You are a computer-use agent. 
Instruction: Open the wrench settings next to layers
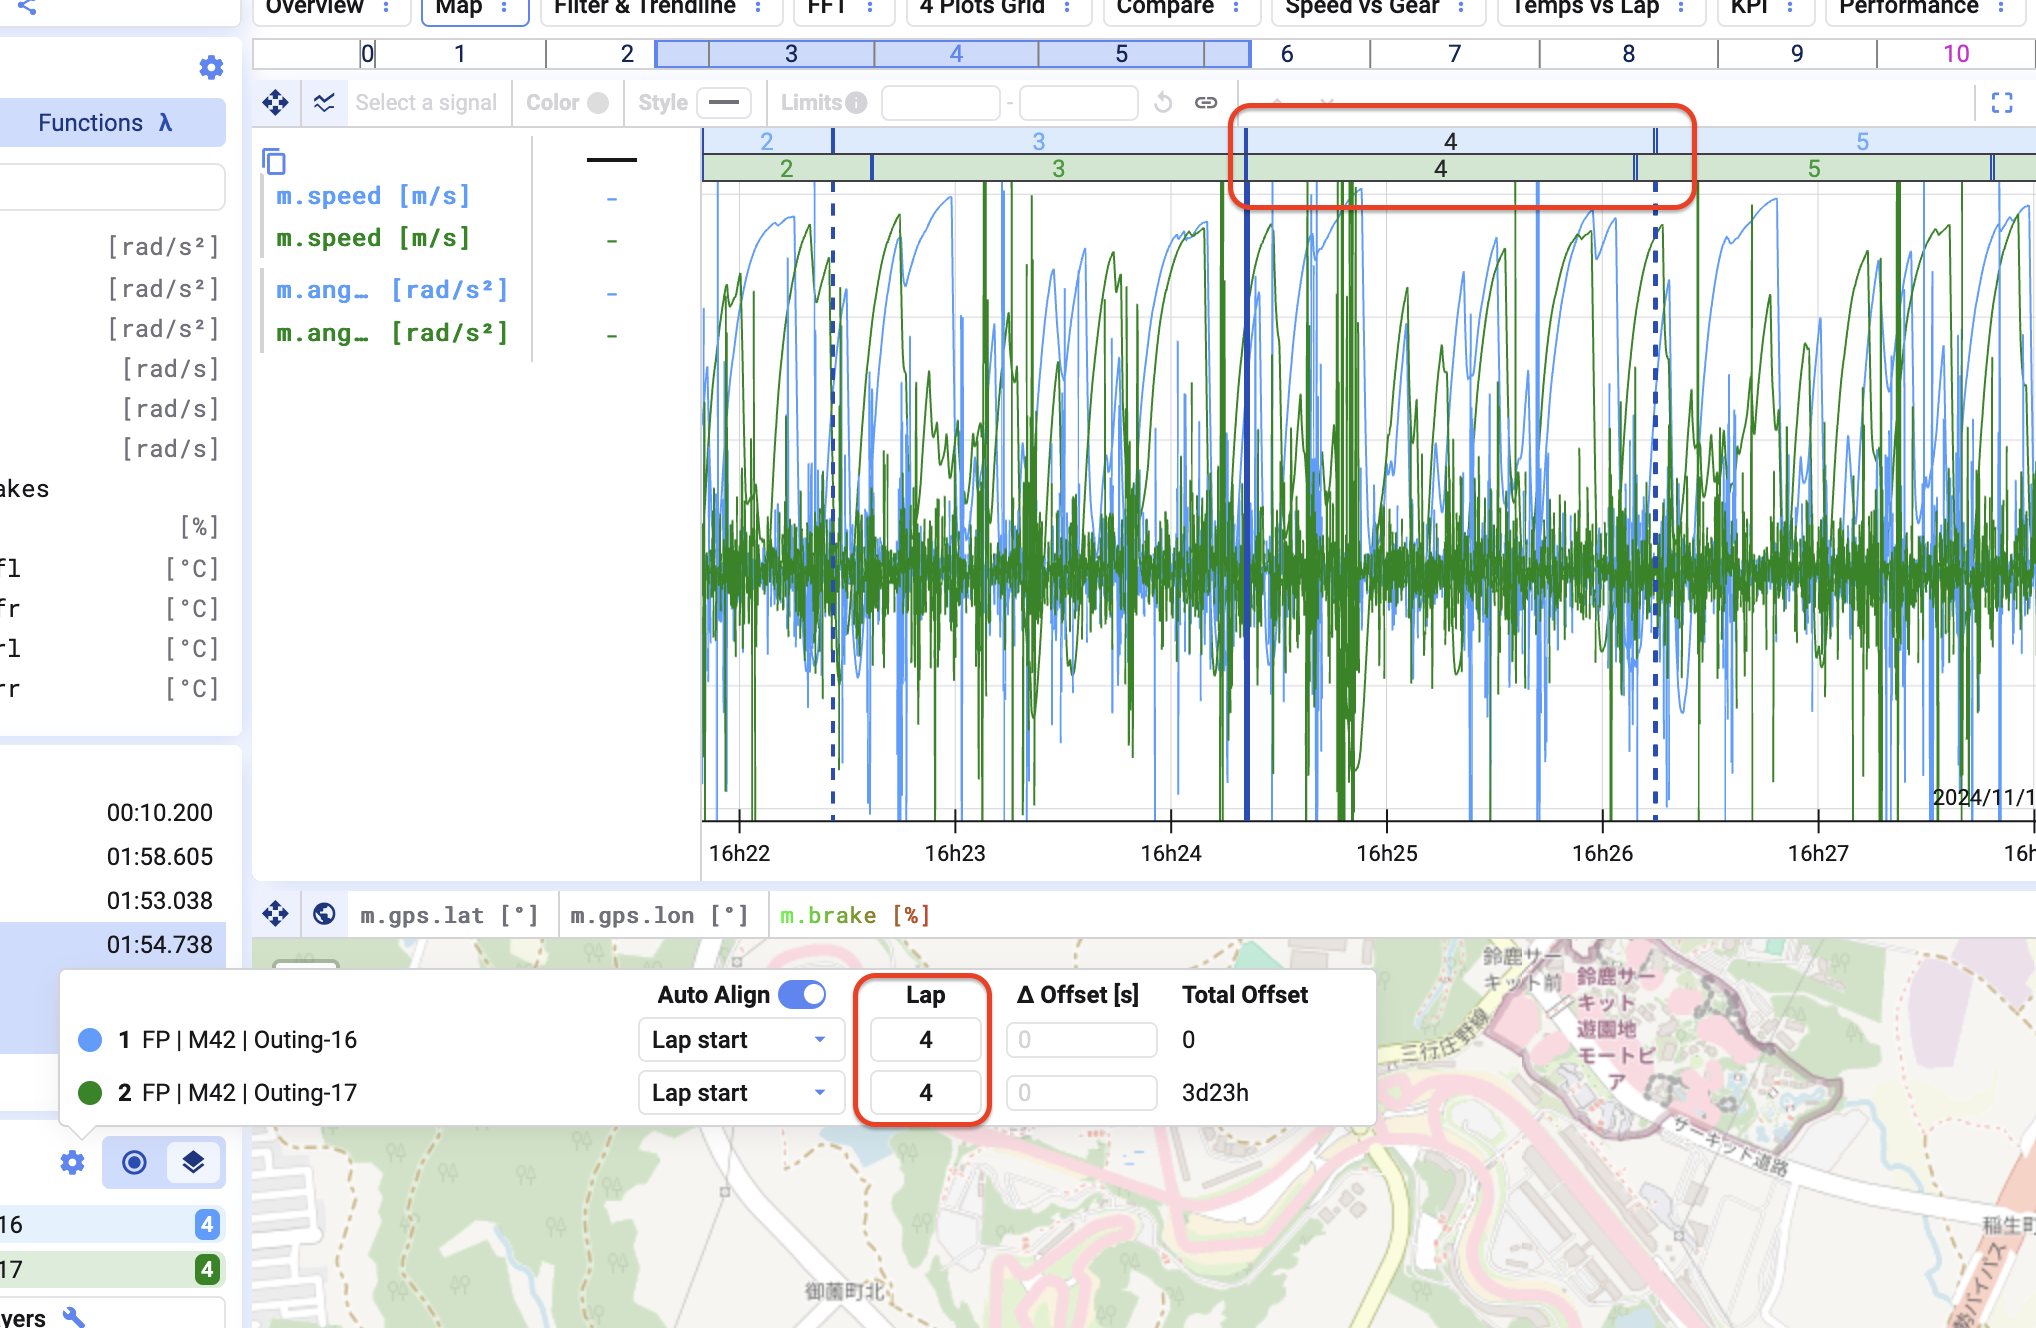74,1317
